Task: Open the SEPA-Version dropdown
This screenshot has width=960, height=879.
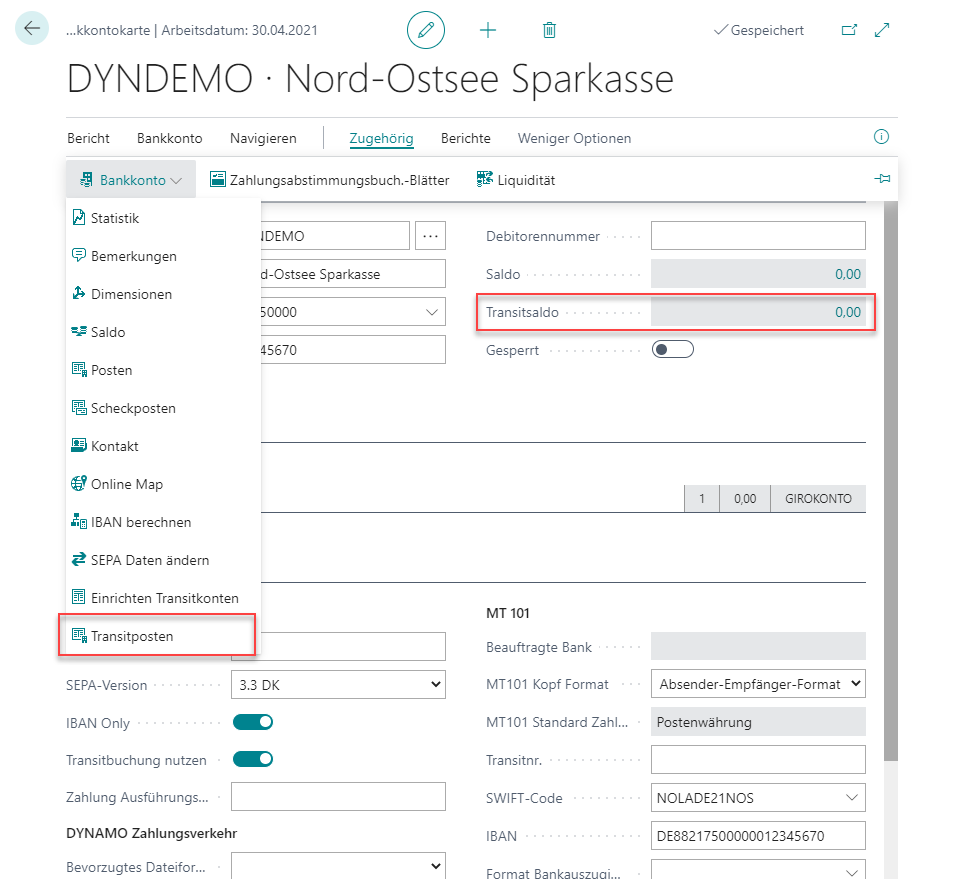Action: pos(338,685)
